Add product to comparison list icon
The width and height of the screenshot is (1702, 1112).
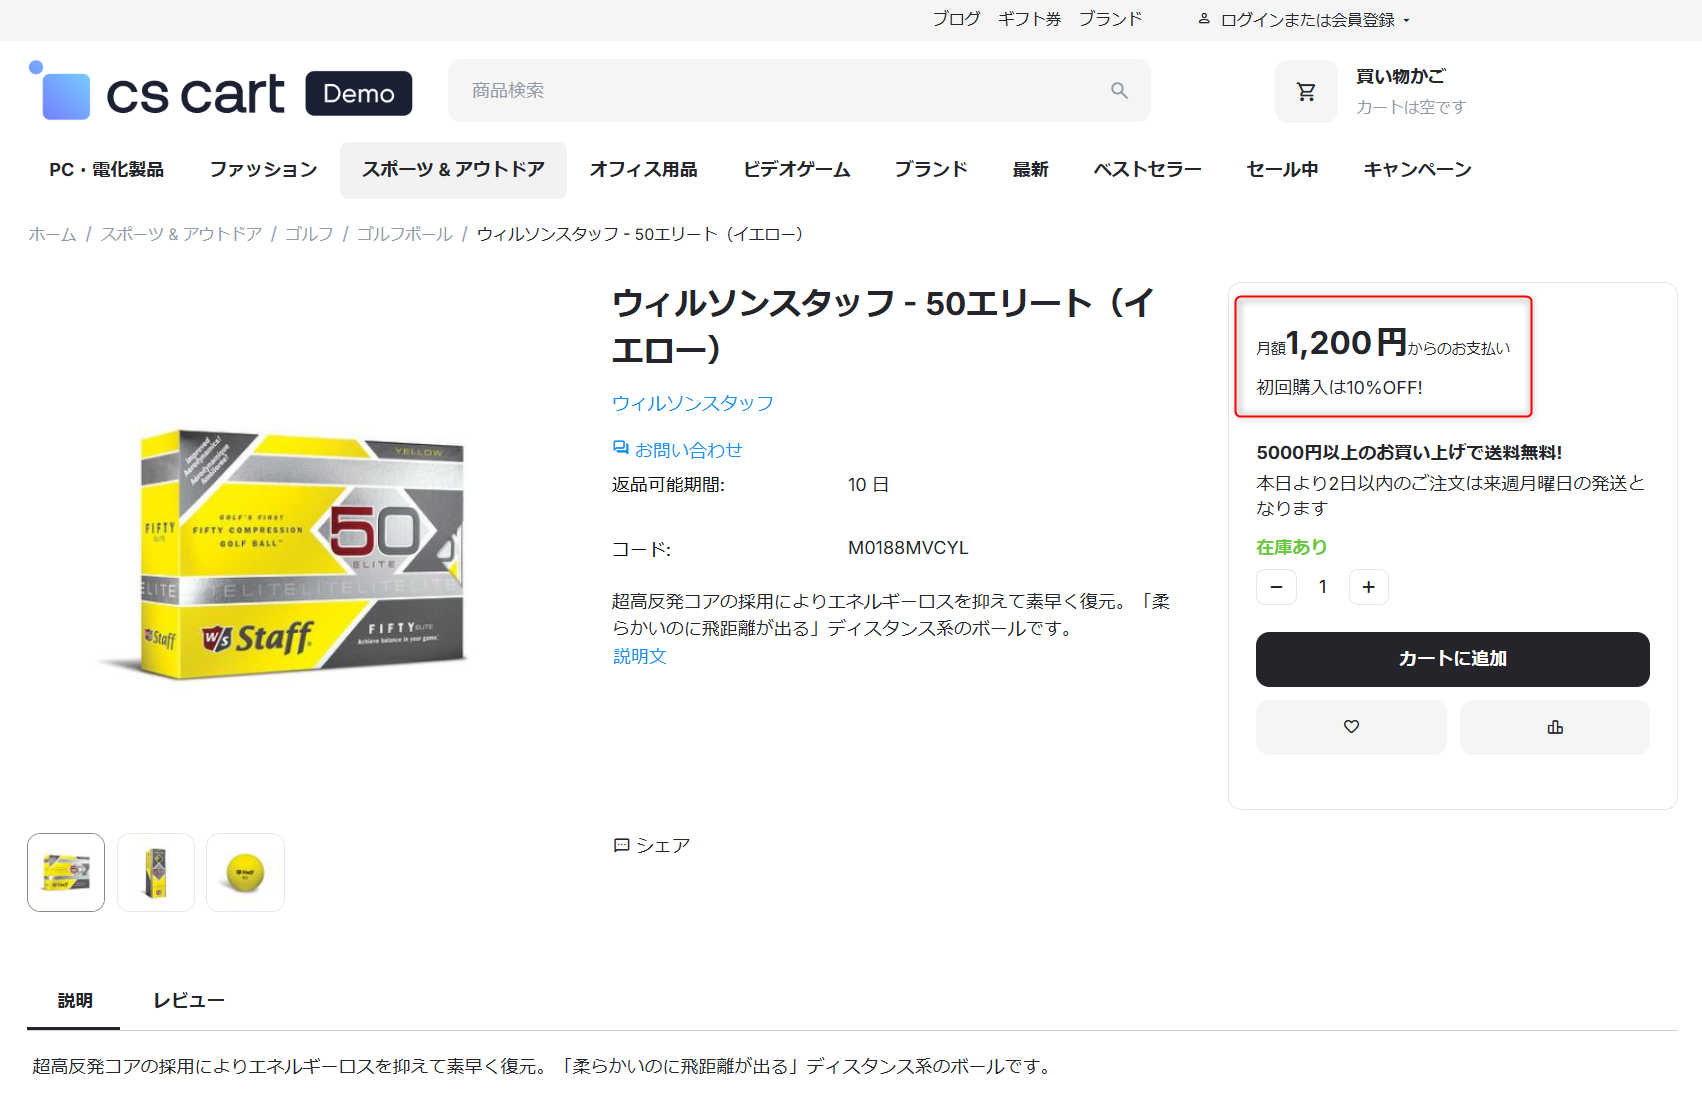(x=1554, y=727)
